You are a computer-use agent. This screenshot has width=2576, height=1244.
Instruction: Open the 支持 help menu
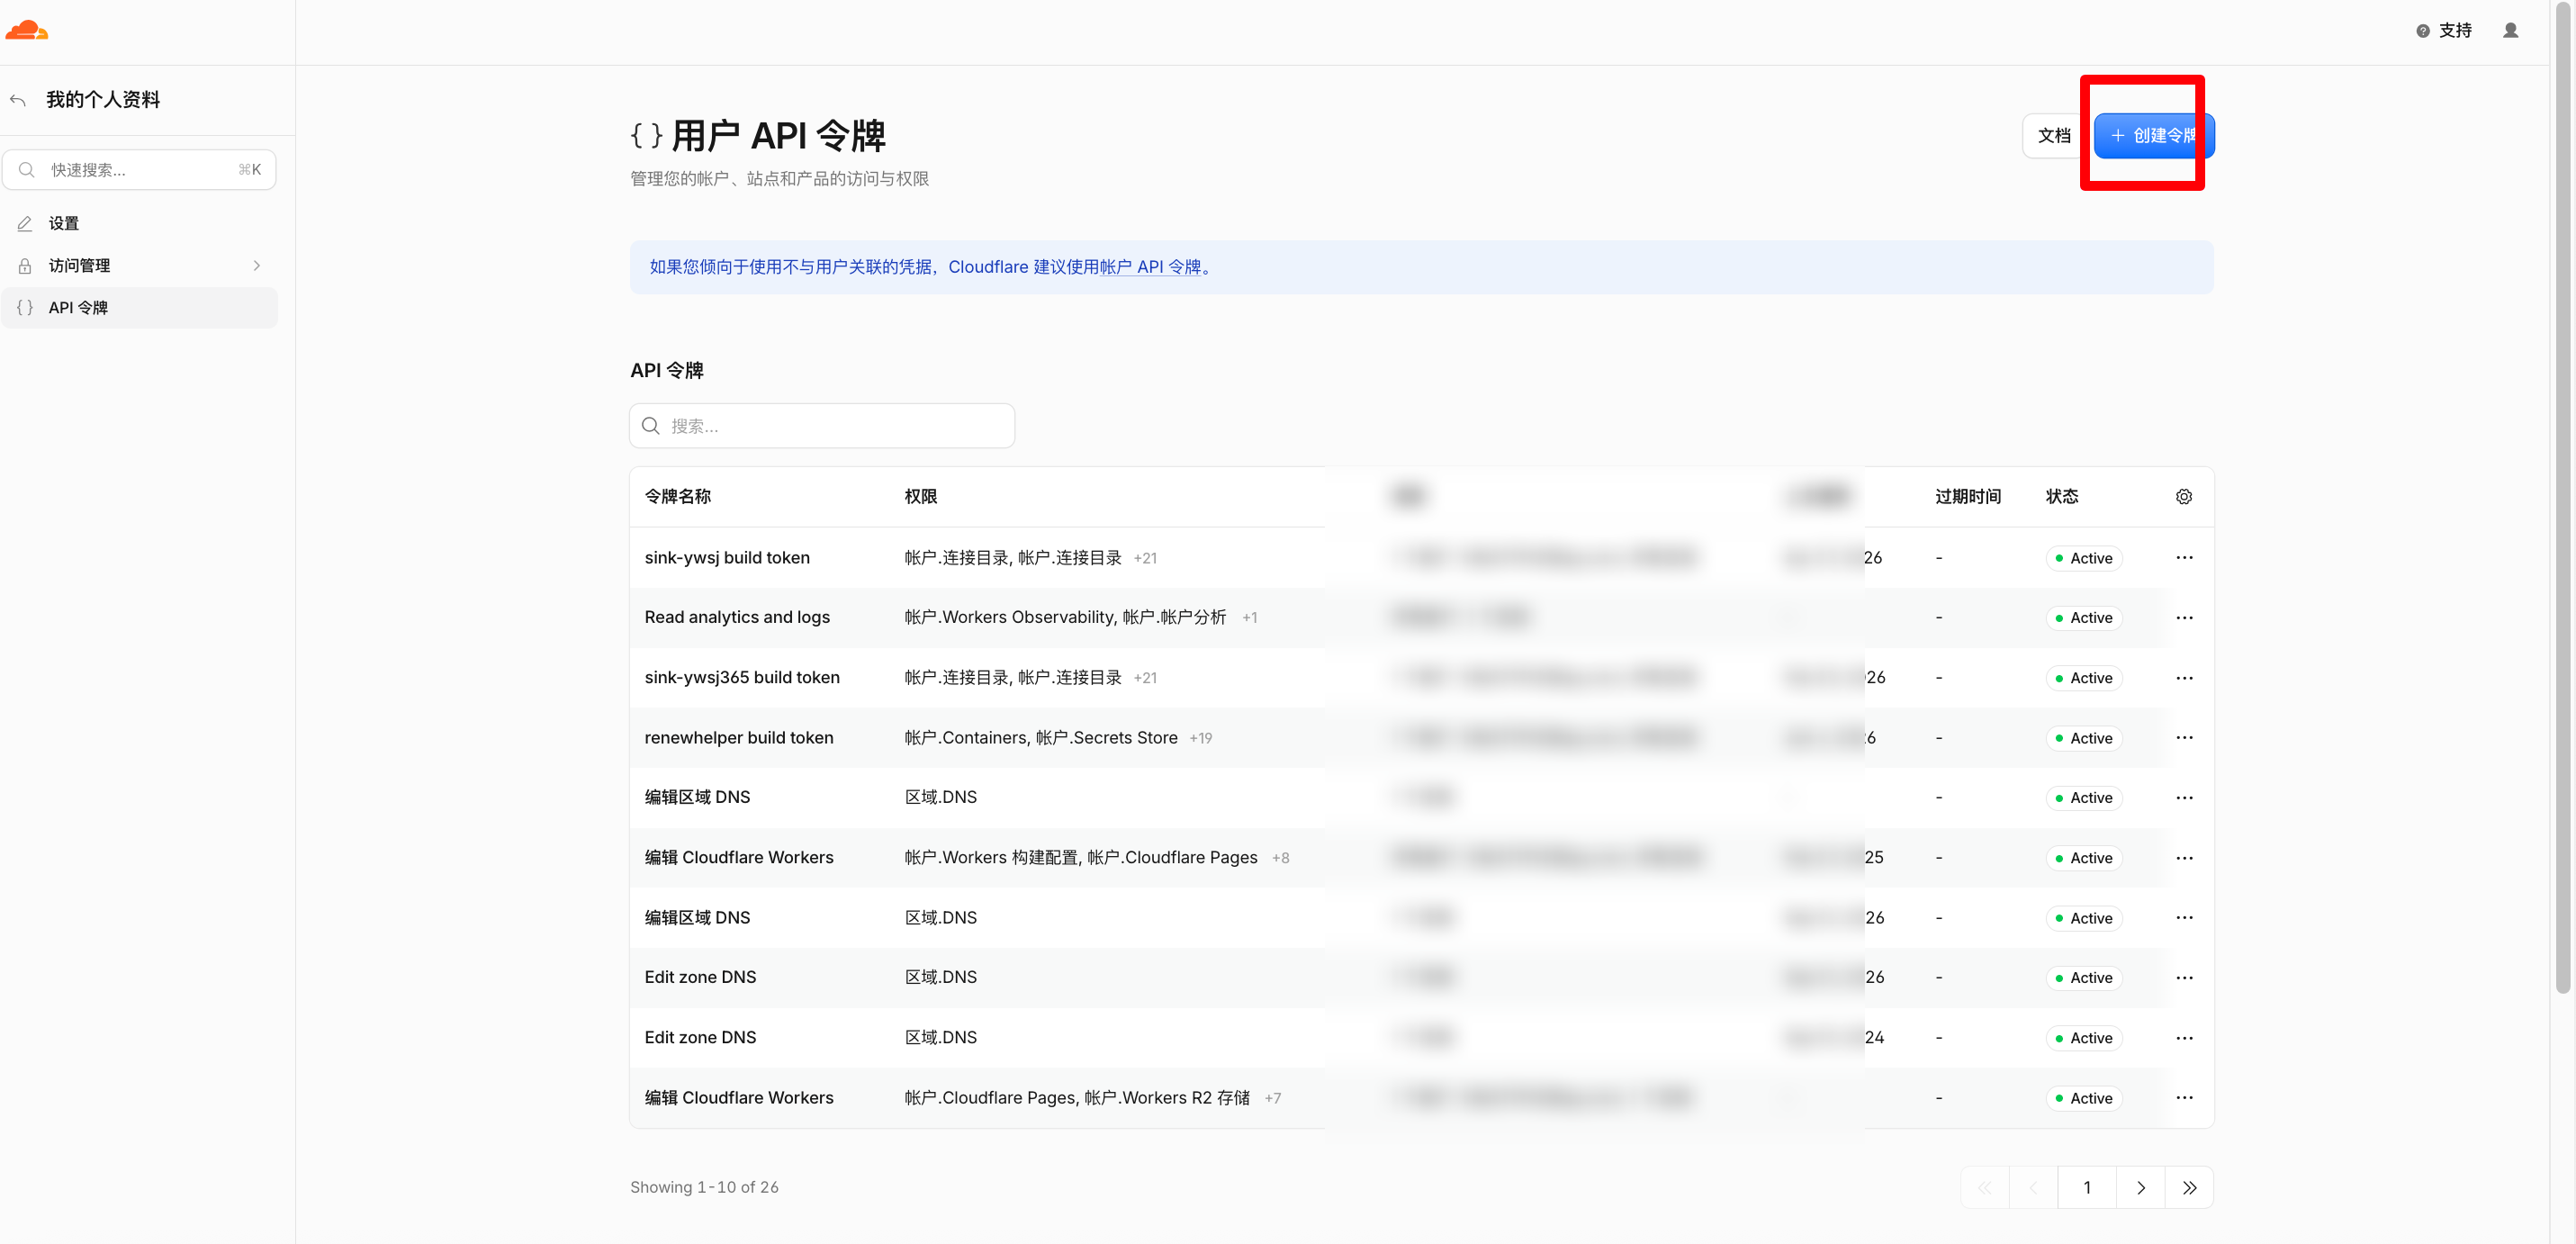2443,31
